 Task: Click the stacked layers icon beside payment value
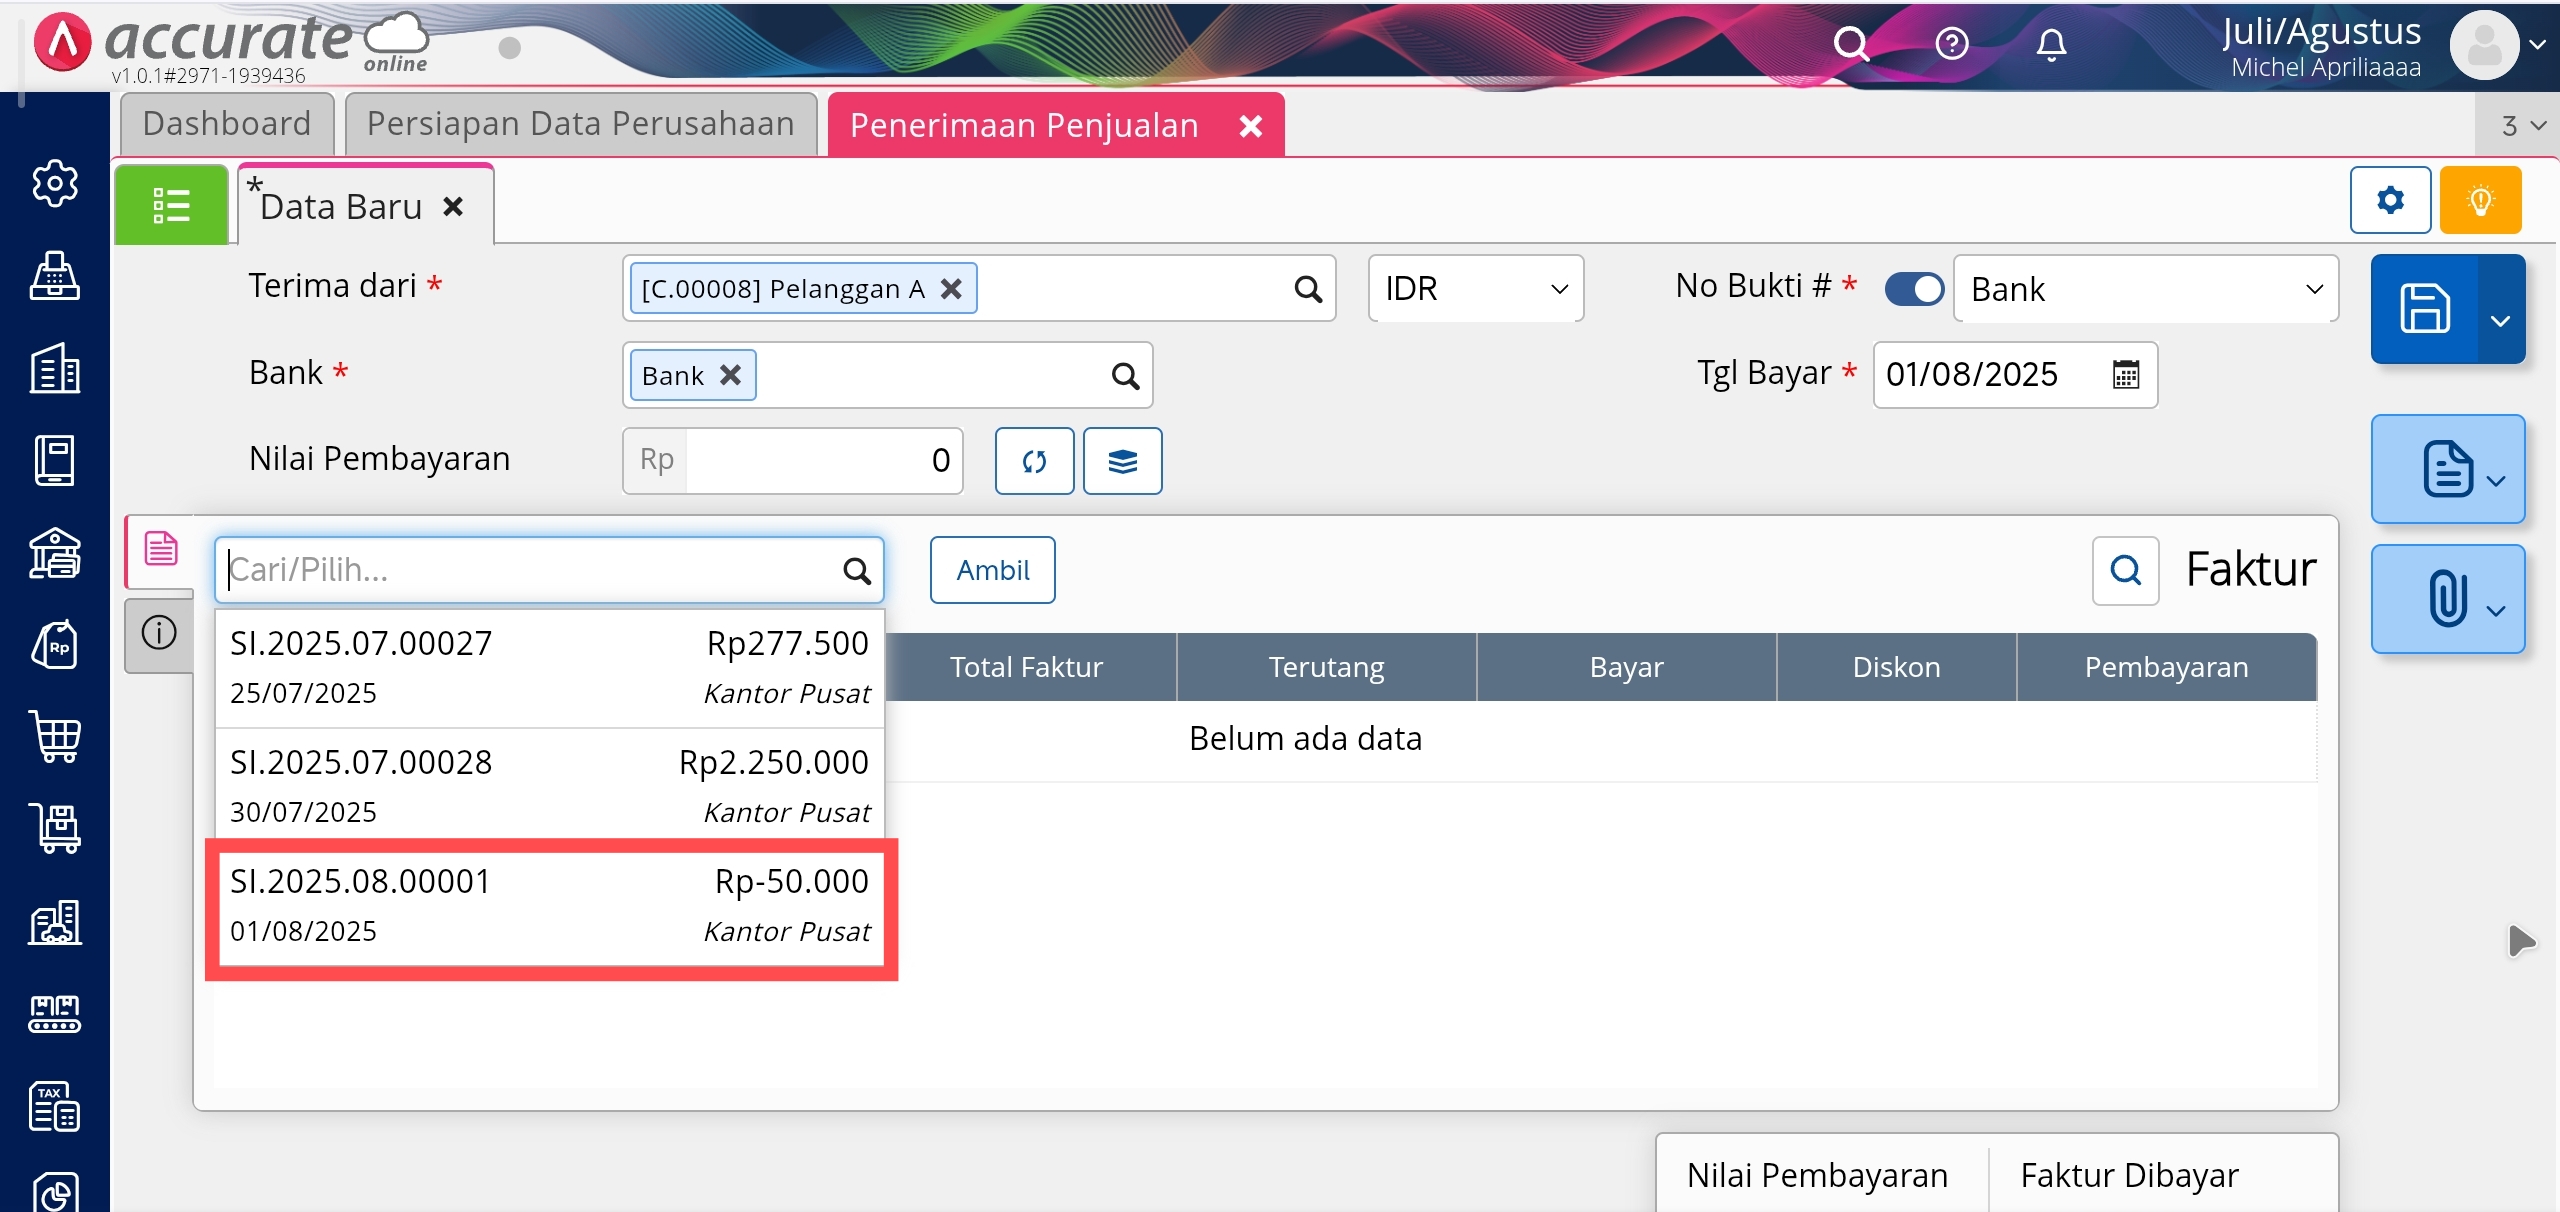click(1122, 461)
